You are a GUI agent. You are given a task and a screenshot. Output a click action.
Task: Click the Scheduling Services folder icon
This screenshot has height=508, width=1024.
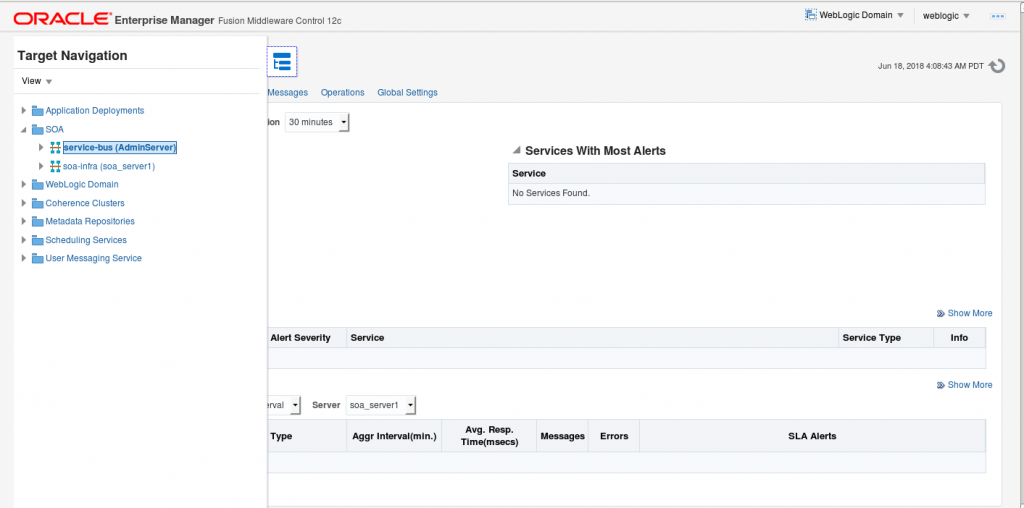(x=37, y=240)
